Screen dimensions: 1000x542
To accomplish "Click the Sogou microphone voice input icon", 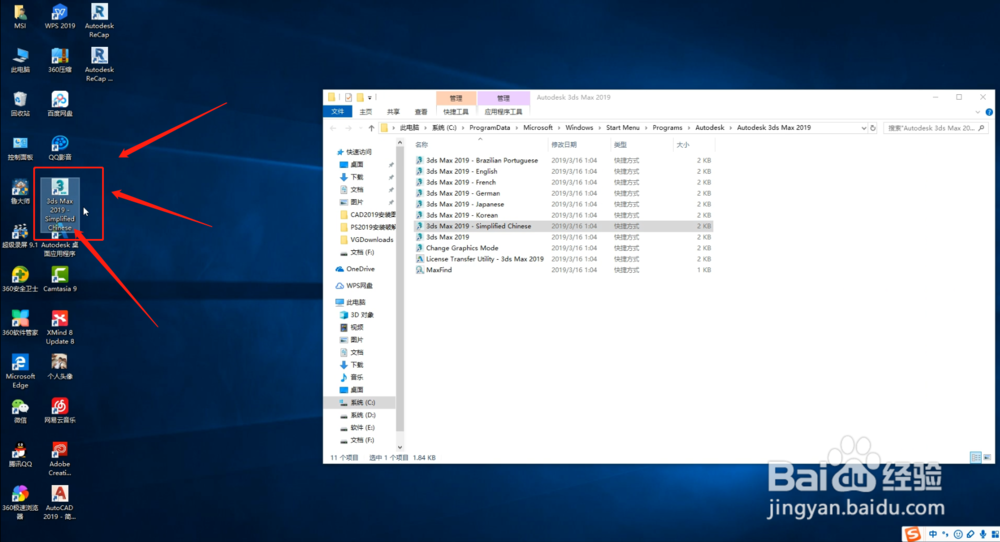I will [x=983, y=534].
